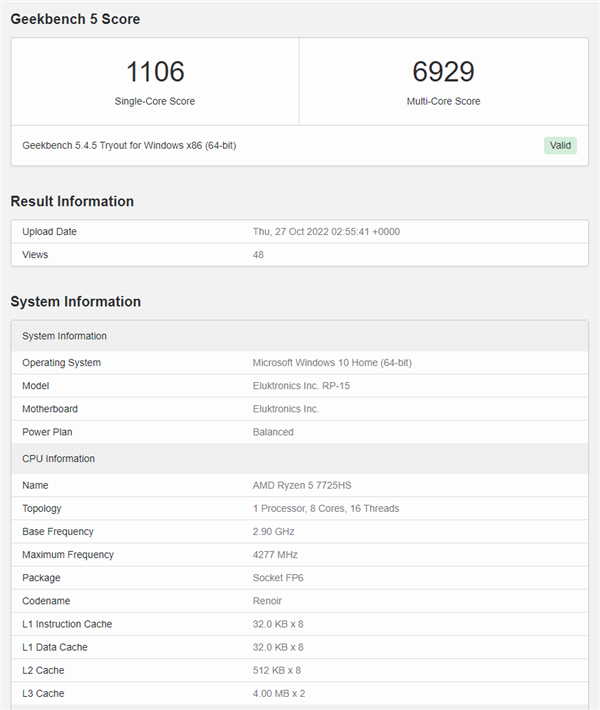Click the Views count of 48
The width and height of the screenshot is (600, 710).
pyautogui.click(x=259, y=255)
